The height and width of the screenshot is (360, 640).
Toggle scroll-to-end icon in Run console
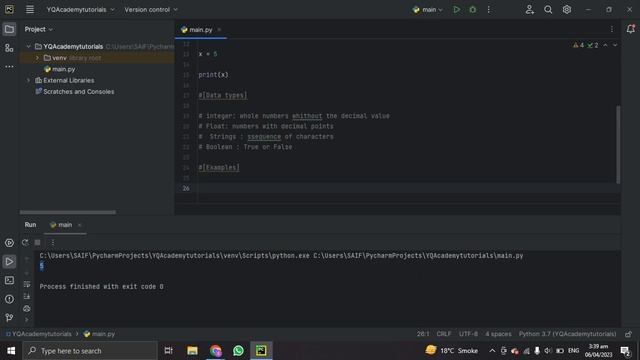[x=27, y=296]
